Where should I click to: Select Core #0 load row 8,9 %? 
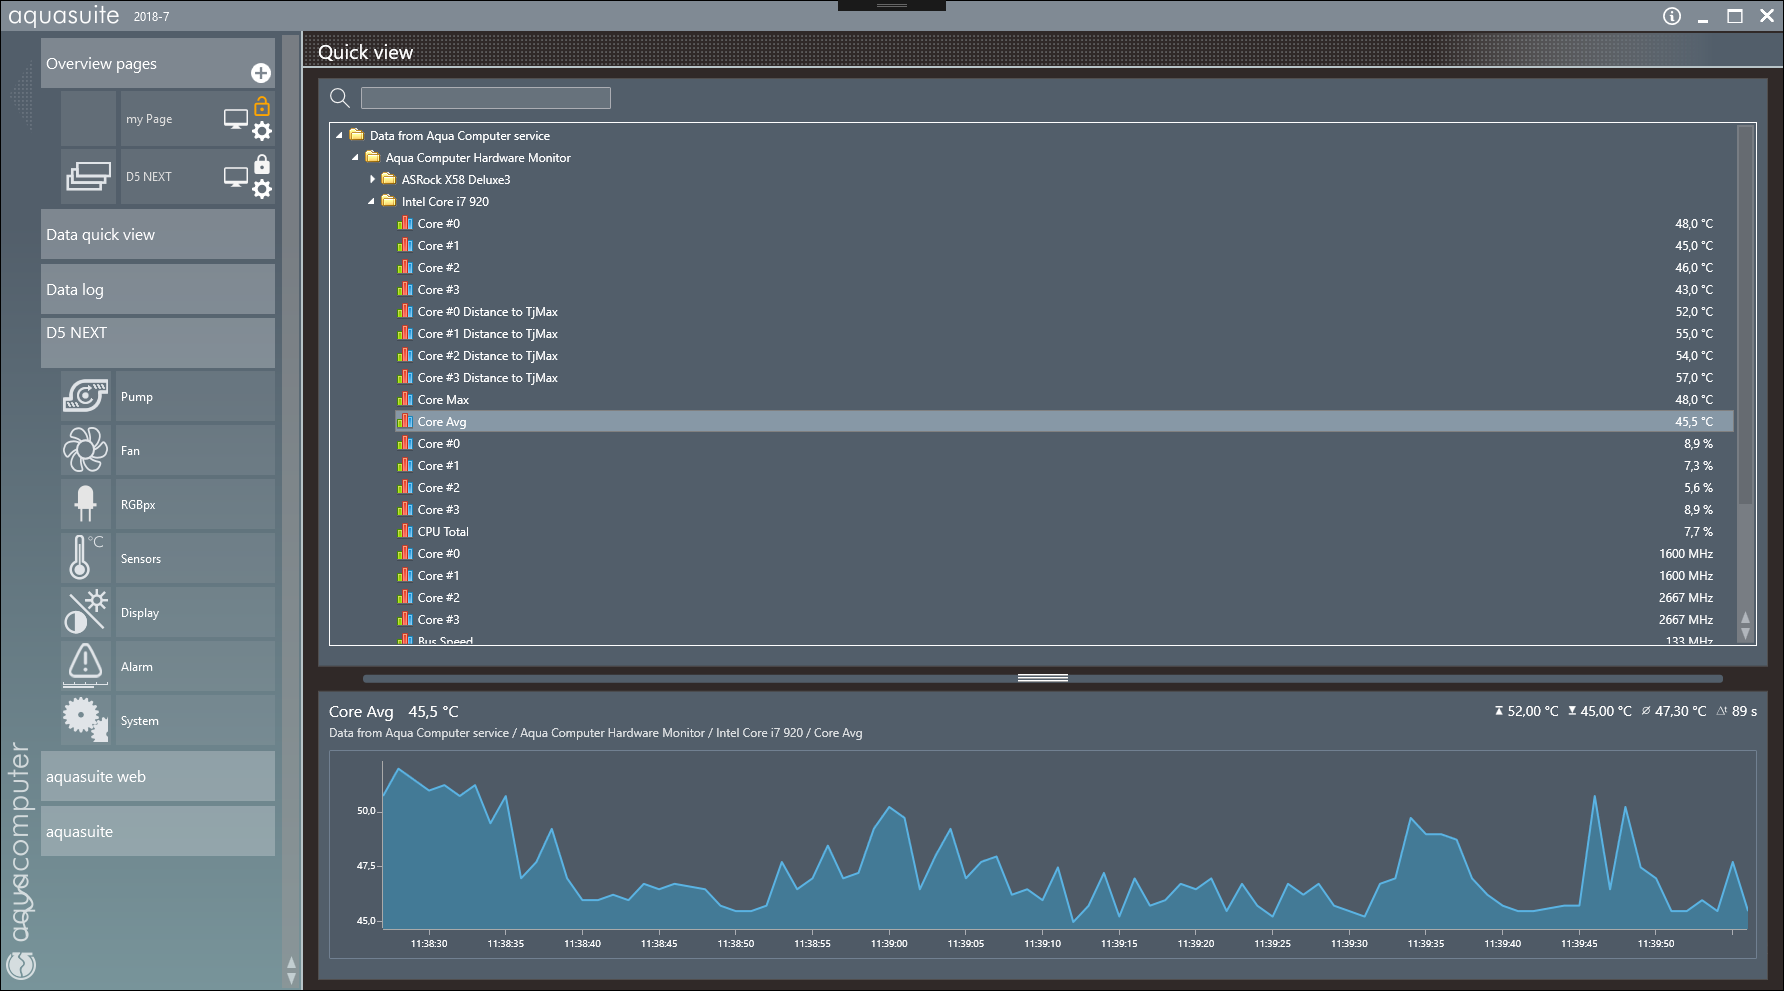tap(1064, 443)
